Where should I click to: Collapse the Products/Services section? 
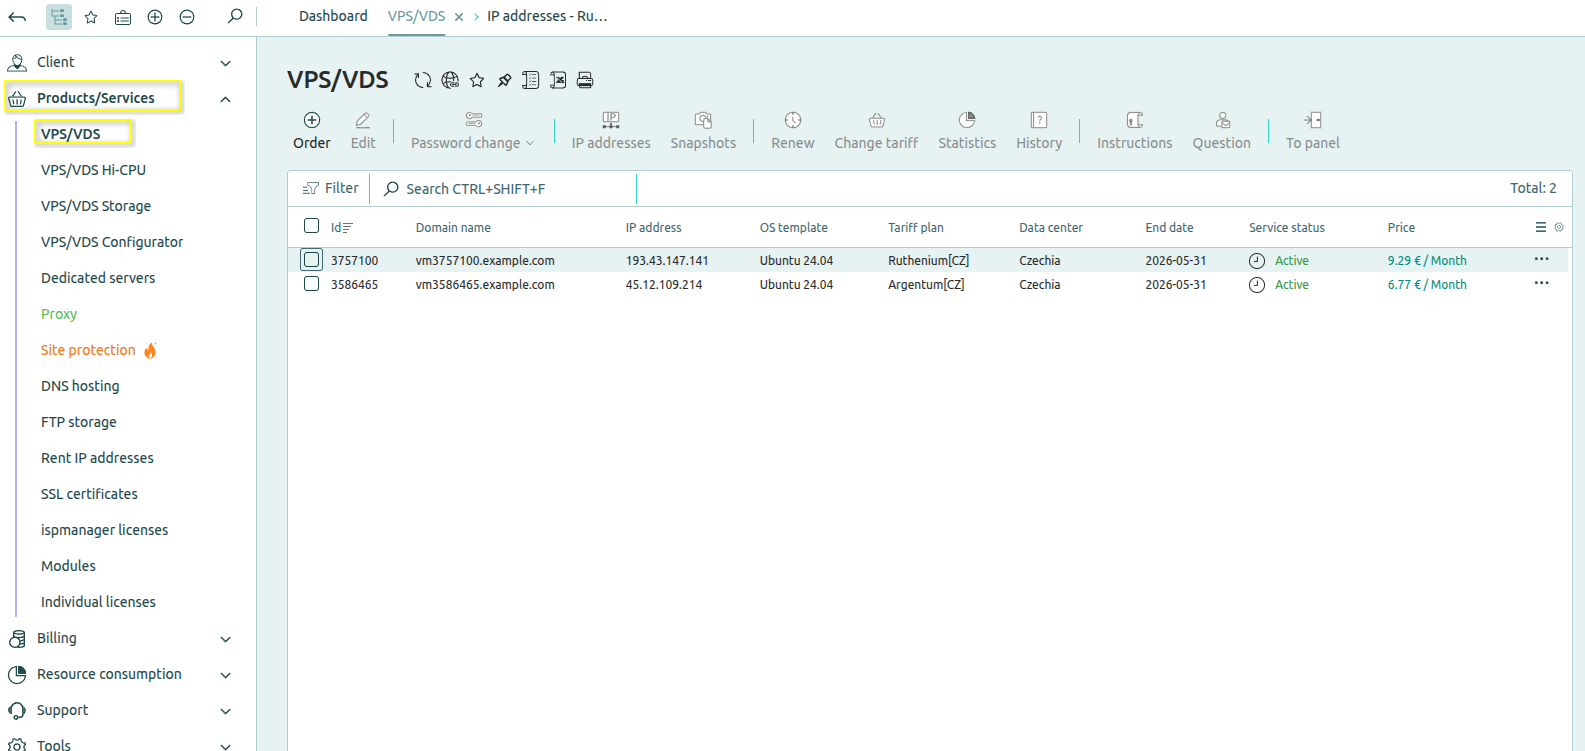[x=226, y=99]
